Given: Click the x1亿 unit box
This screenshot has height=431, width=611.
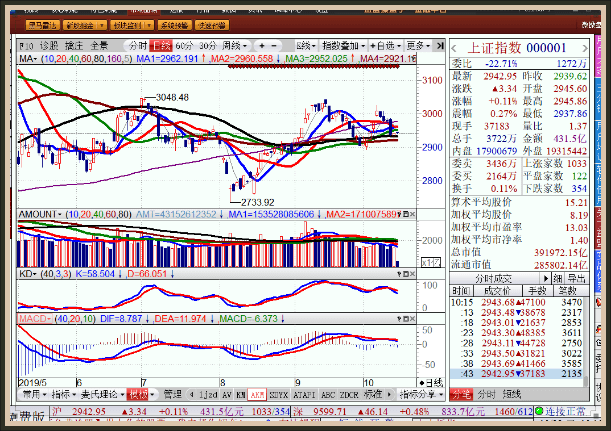Looking at the screenshot, I should [431, 263].
